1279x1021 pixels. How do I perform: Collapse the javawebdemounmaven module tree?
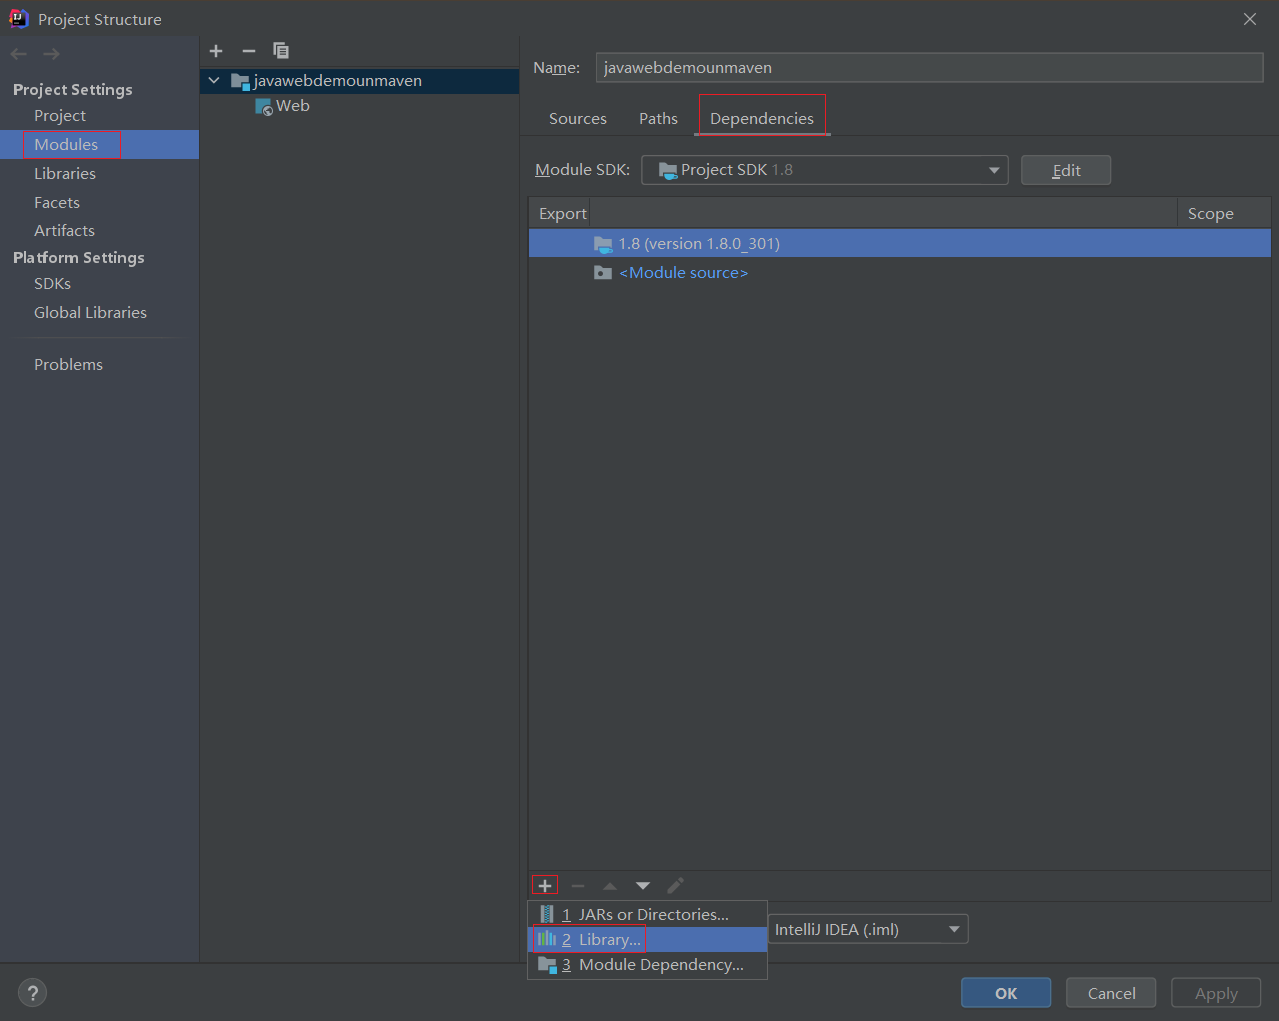click(214, 80)
